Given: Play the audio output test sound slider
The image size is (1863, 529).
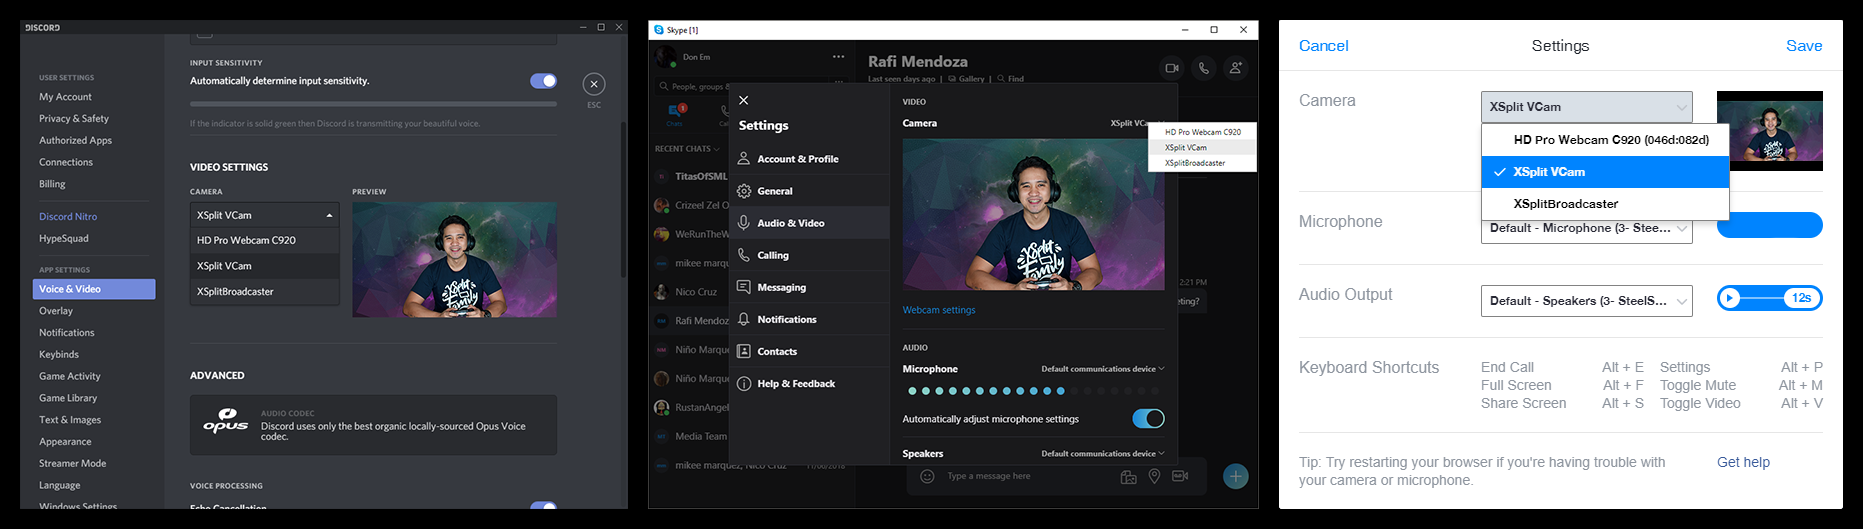Looking at the screenshot, I should coord(1730,298).
